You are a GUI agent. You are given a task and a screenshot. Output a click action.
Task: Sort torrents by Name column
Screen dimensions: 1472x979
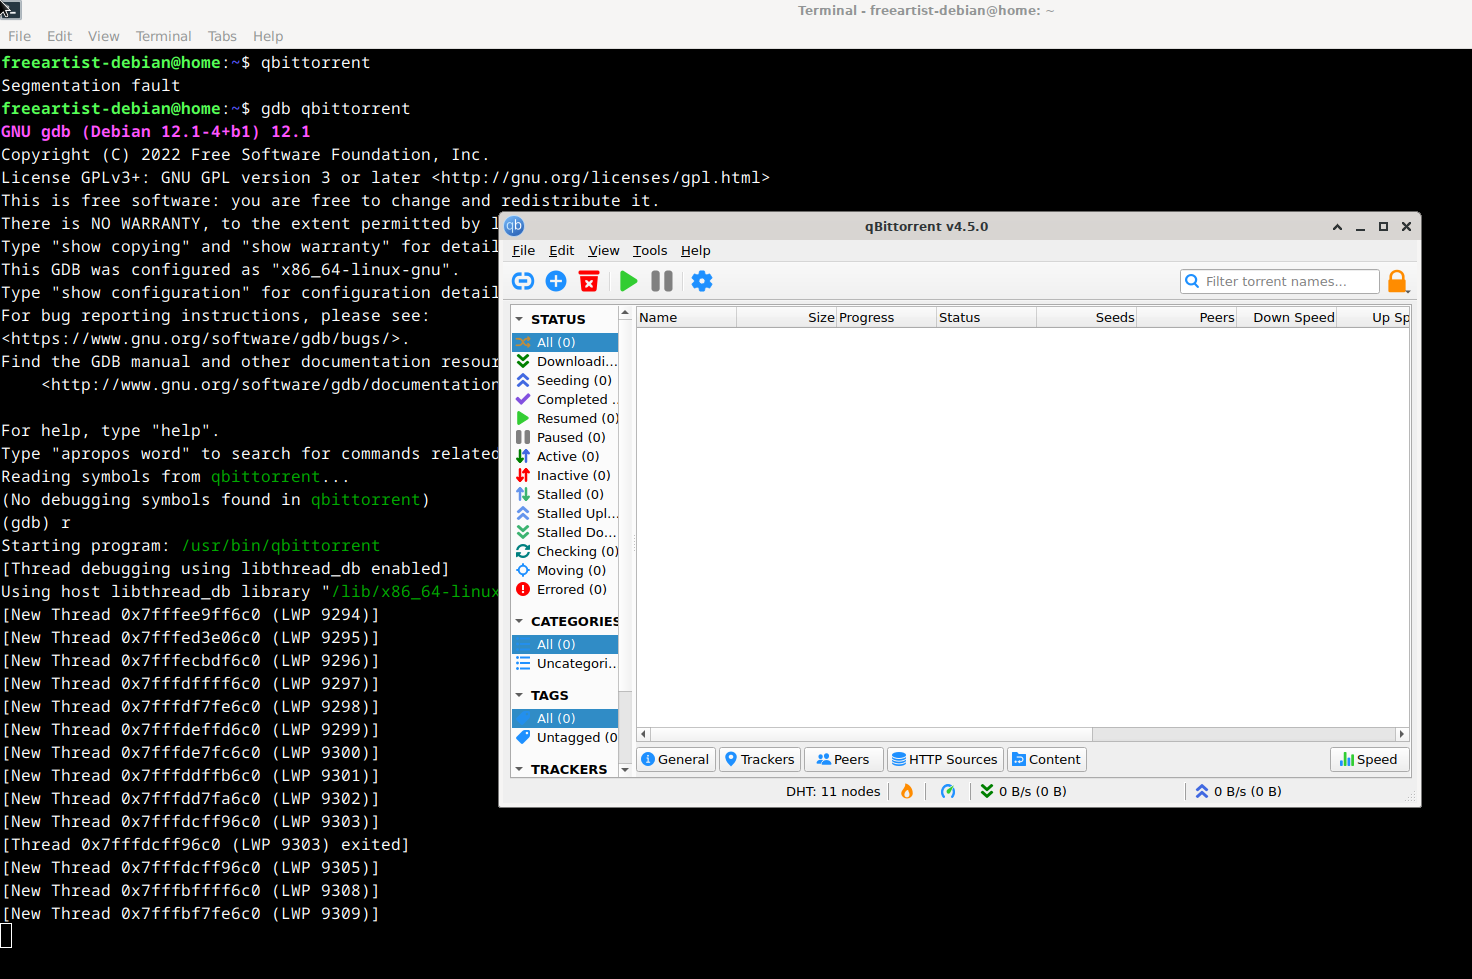tap(686, 317)
